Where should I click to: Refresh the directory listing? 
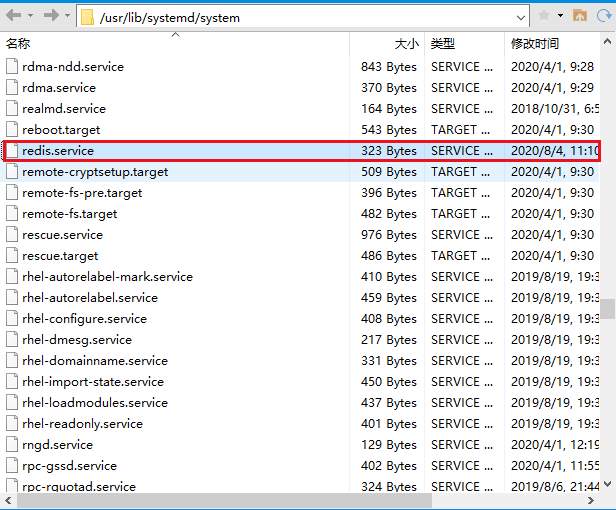(x=604, y=16)
